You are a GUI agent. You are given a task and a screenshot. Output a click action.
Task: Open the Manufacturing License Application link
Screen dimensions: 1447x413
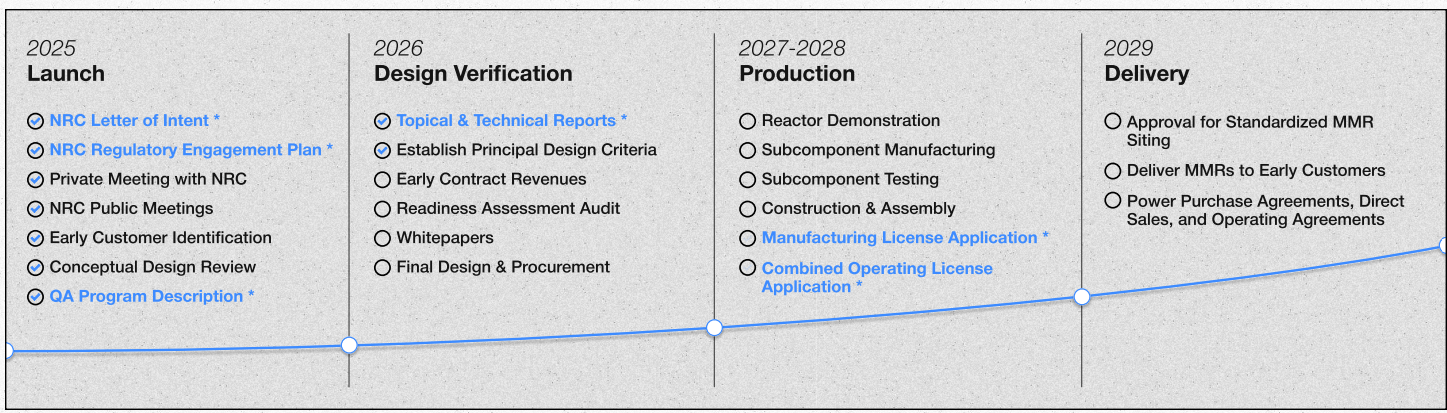coord(905,238)
